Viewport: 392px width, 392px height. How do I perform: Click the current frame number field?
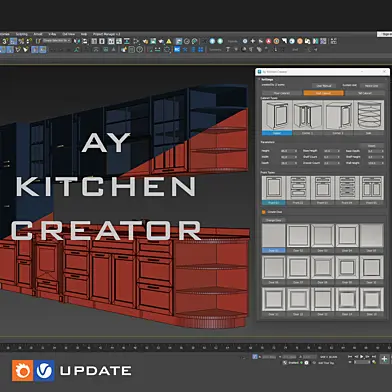click(x=362, y=362)
